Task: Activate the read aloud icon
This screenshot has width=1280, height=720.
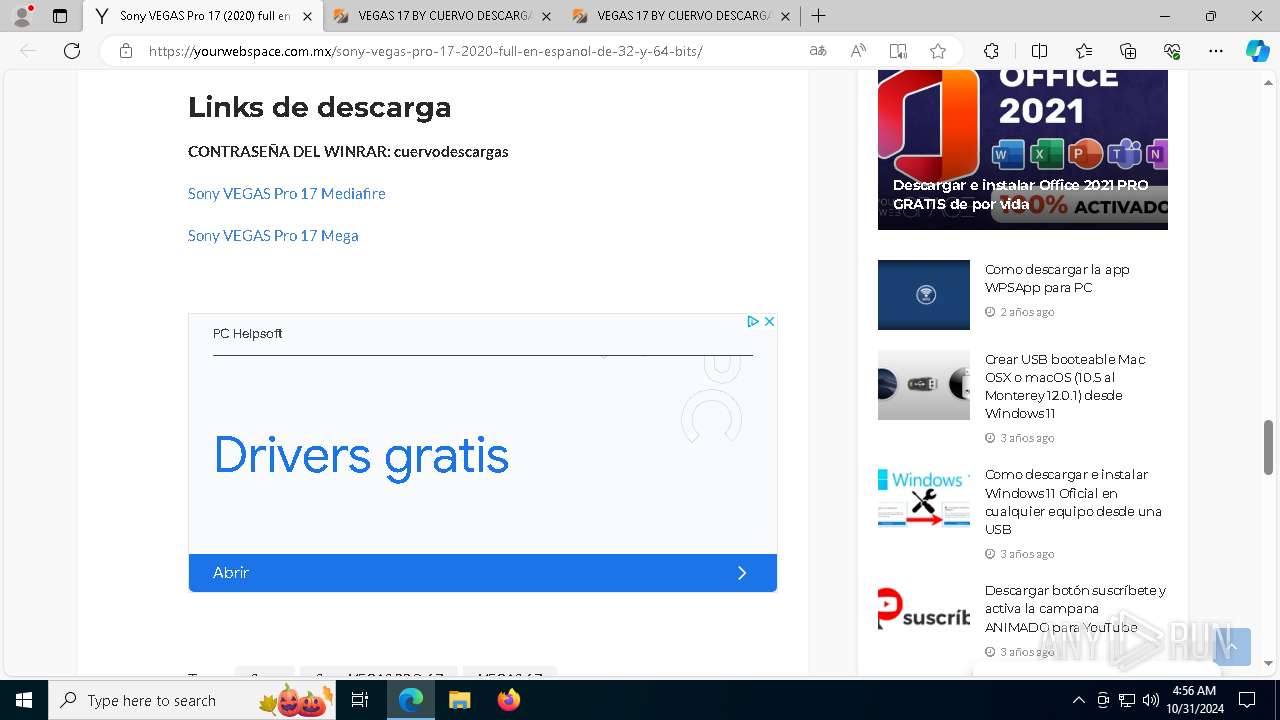Action: click(x=858, y=51)
